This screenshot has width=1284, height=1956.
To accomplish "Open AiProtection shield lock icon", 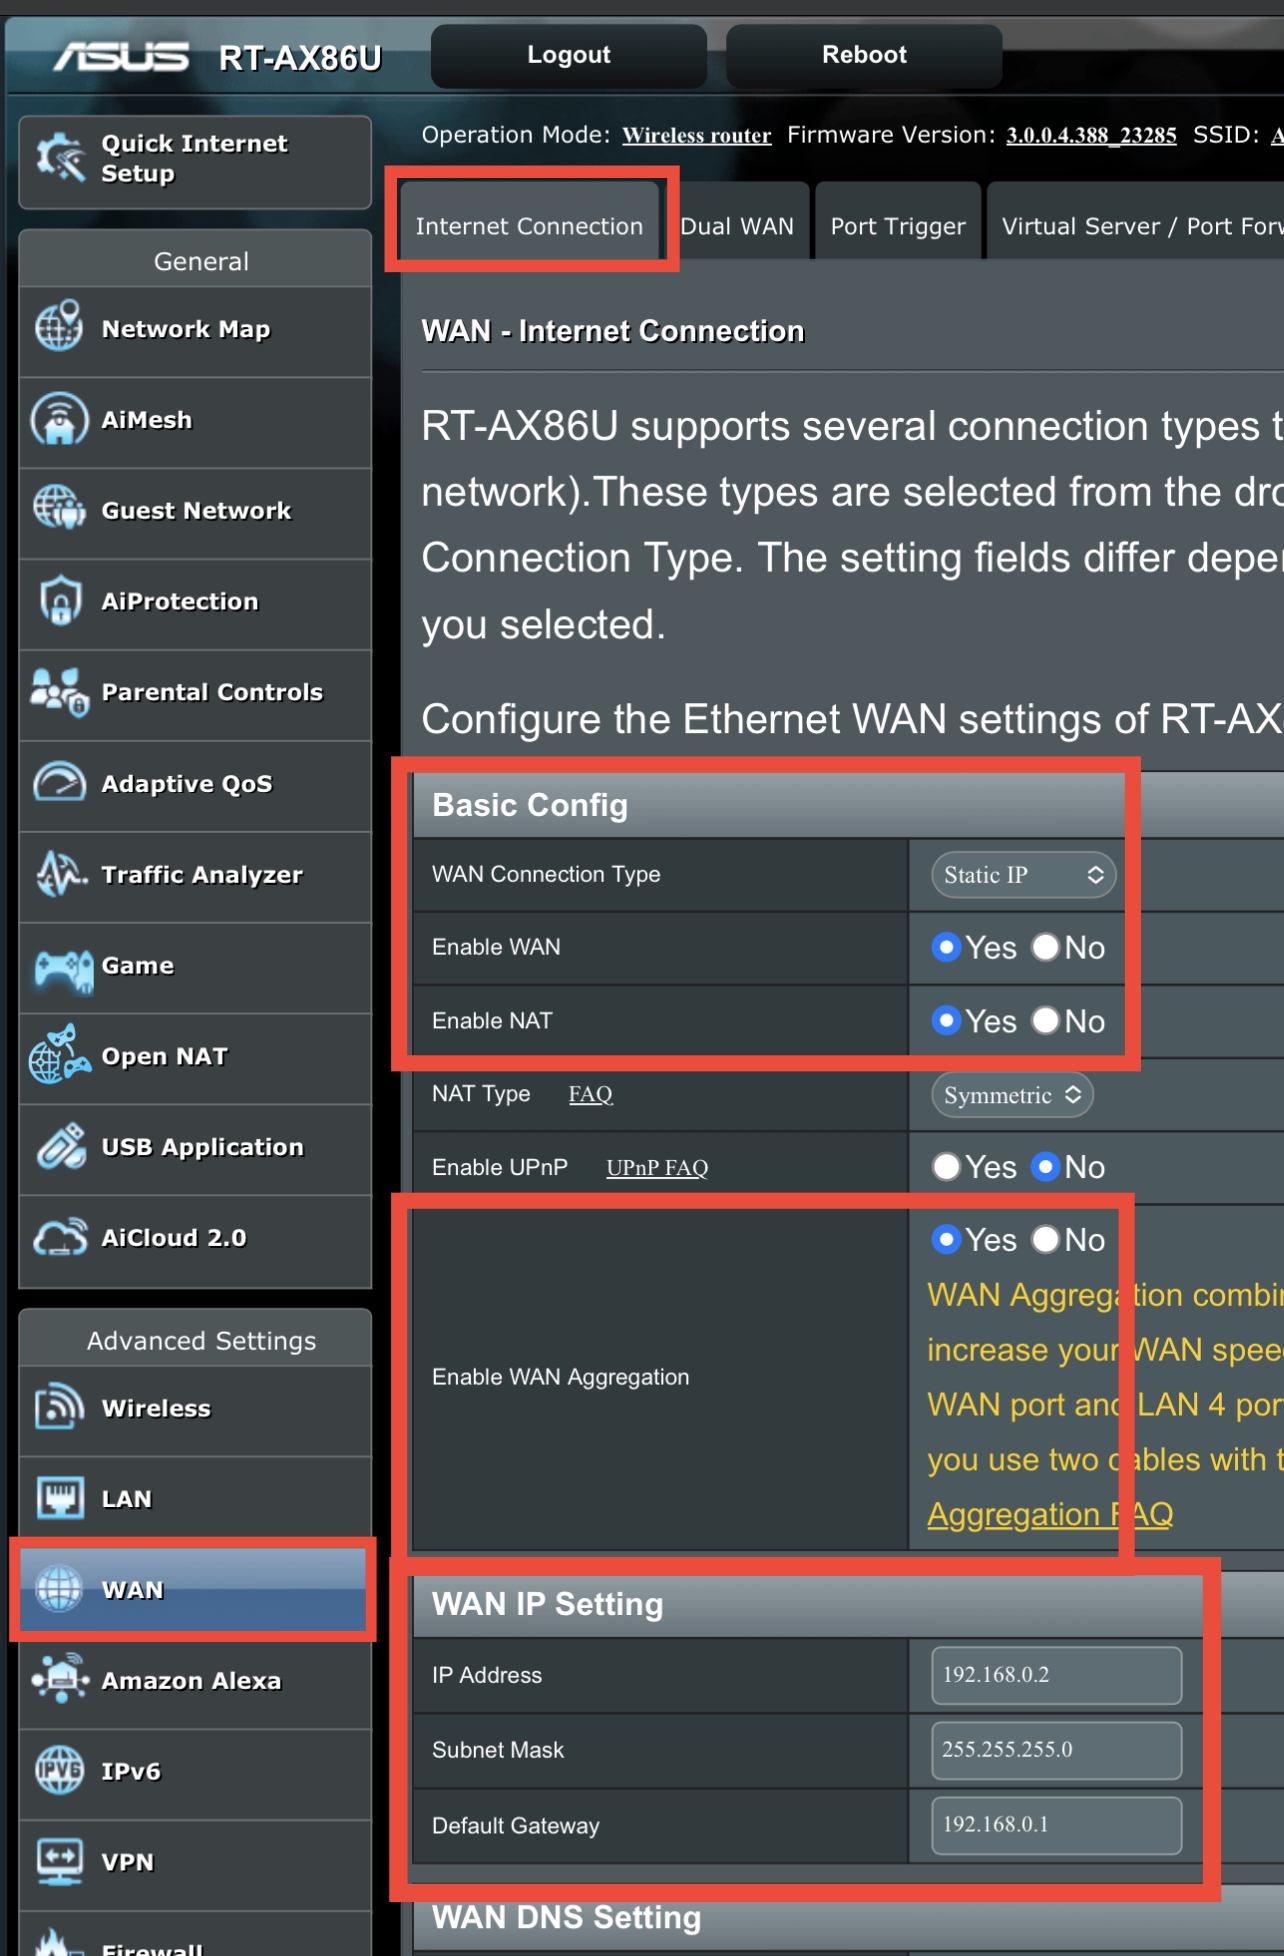I will point(60,600).
